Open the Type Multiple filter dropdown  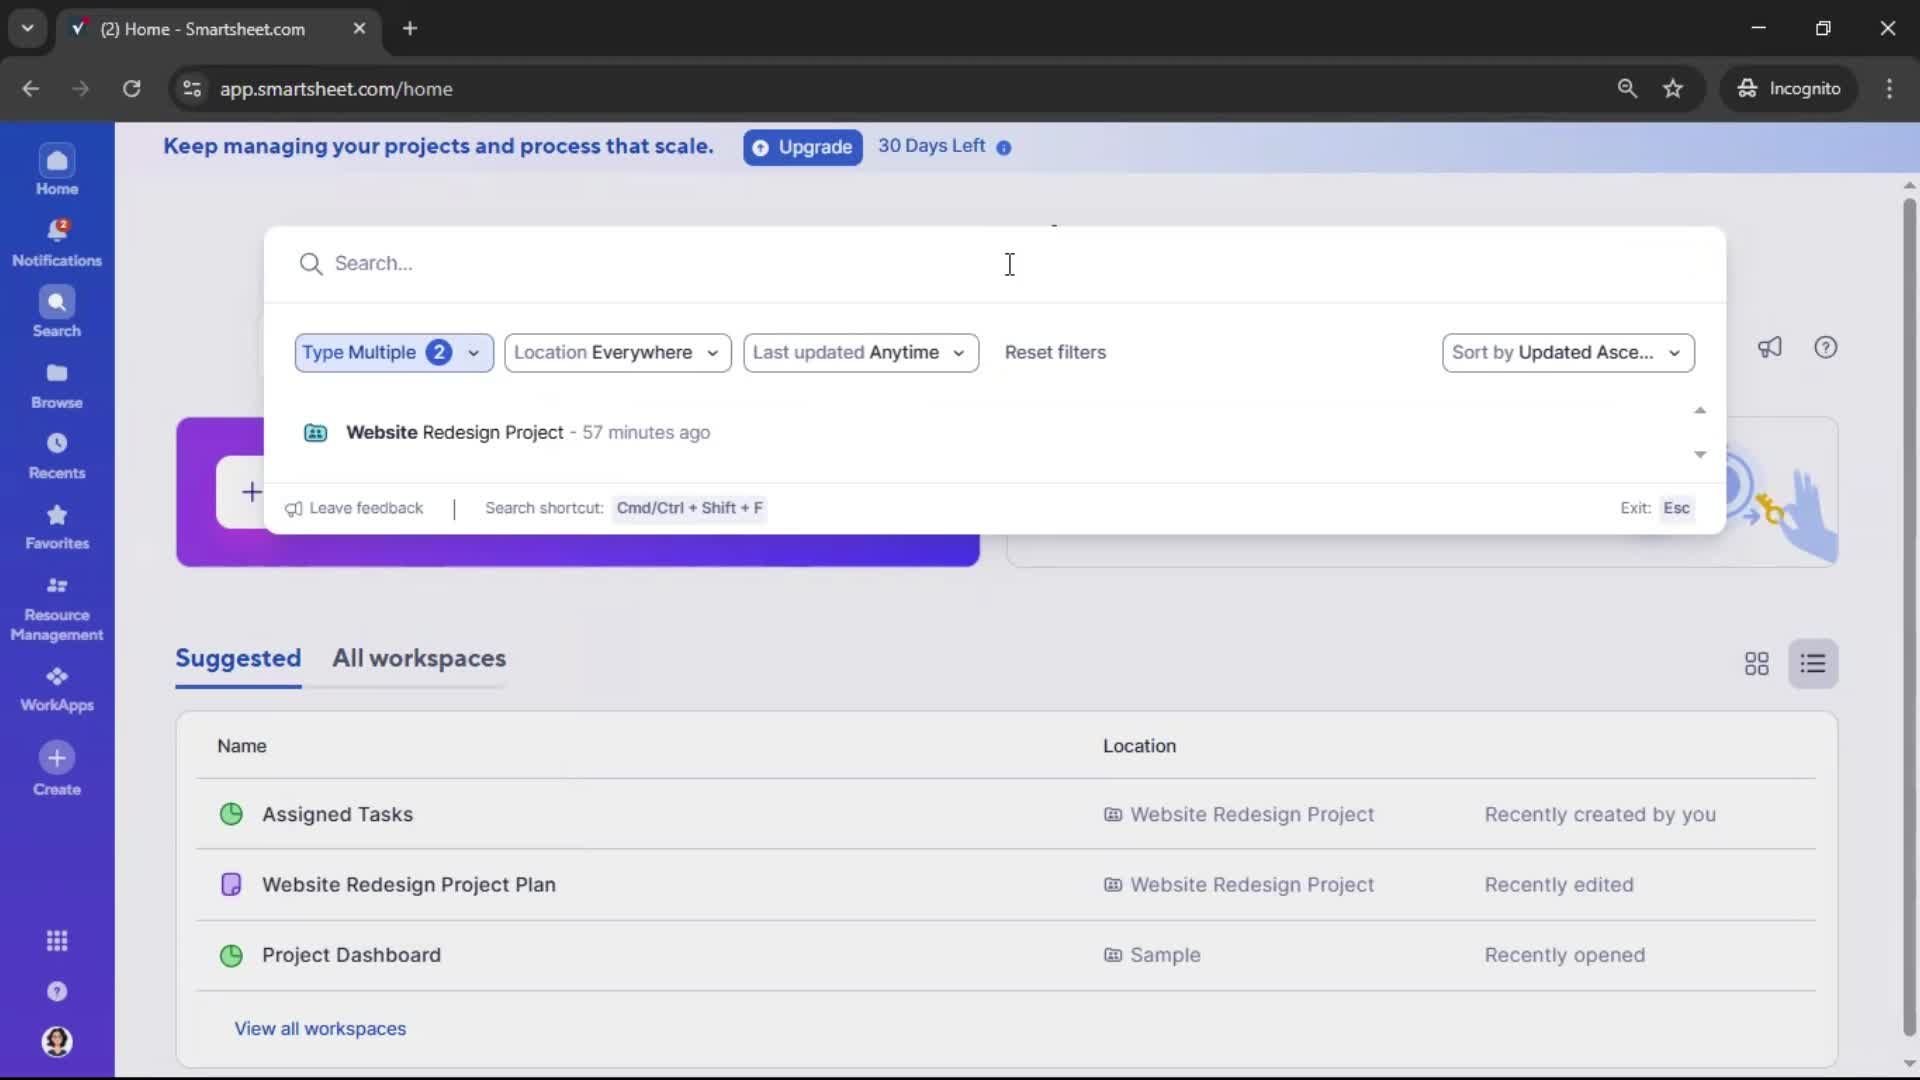(x=393, y=352)
